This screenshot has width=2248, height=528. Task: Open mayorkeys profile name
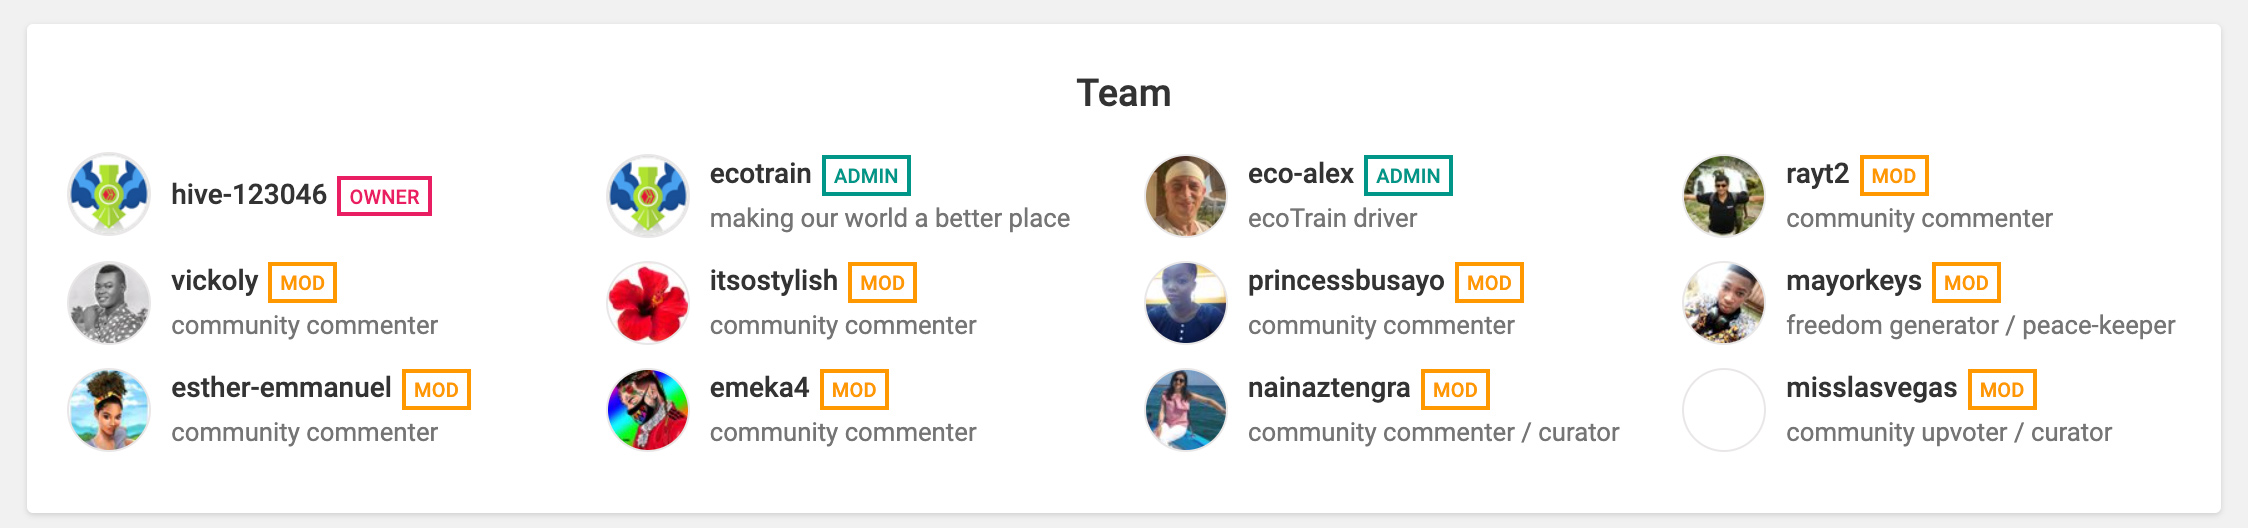[x=1854, y=281]
